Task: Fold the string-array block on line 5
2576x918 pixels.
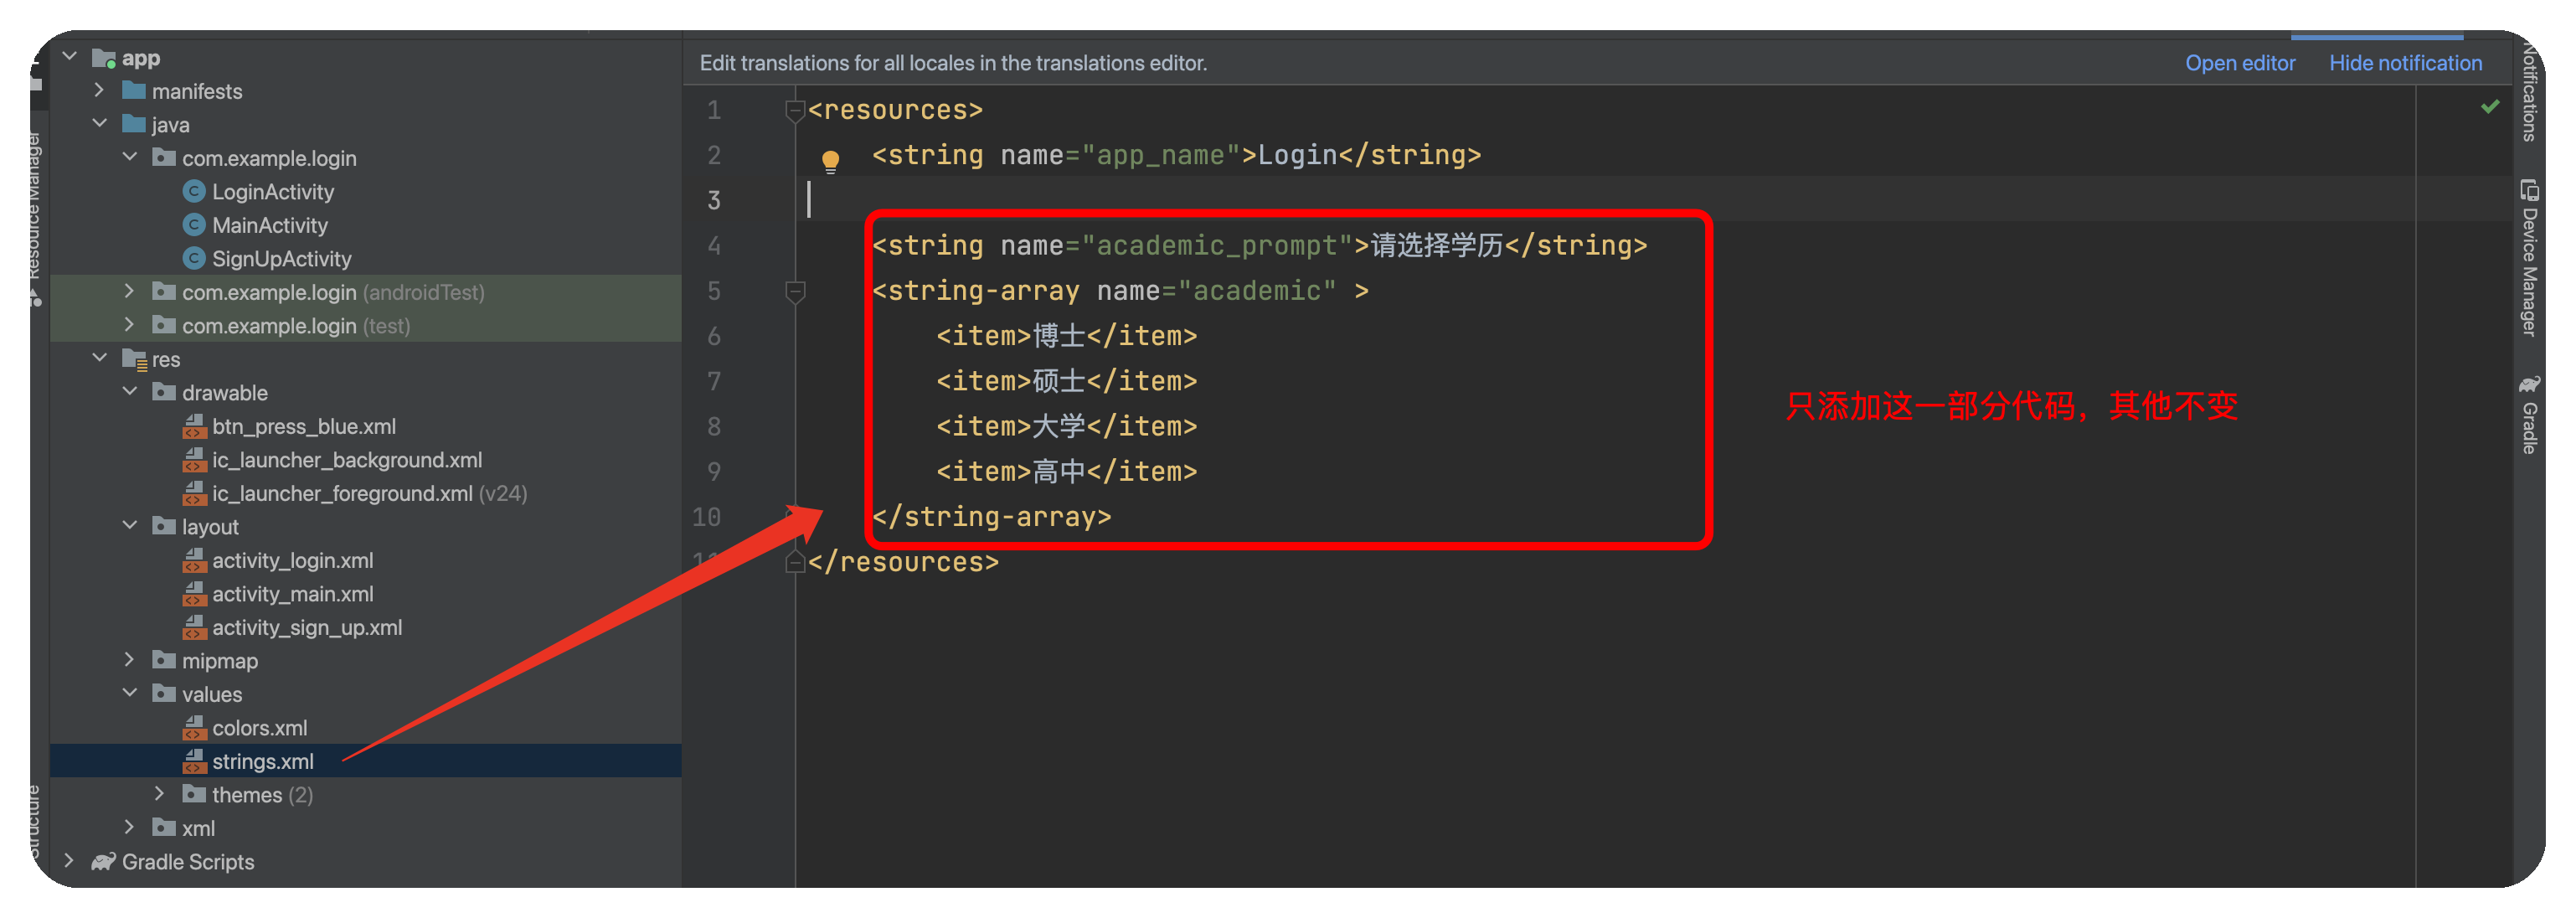Action: coord(795,291)
